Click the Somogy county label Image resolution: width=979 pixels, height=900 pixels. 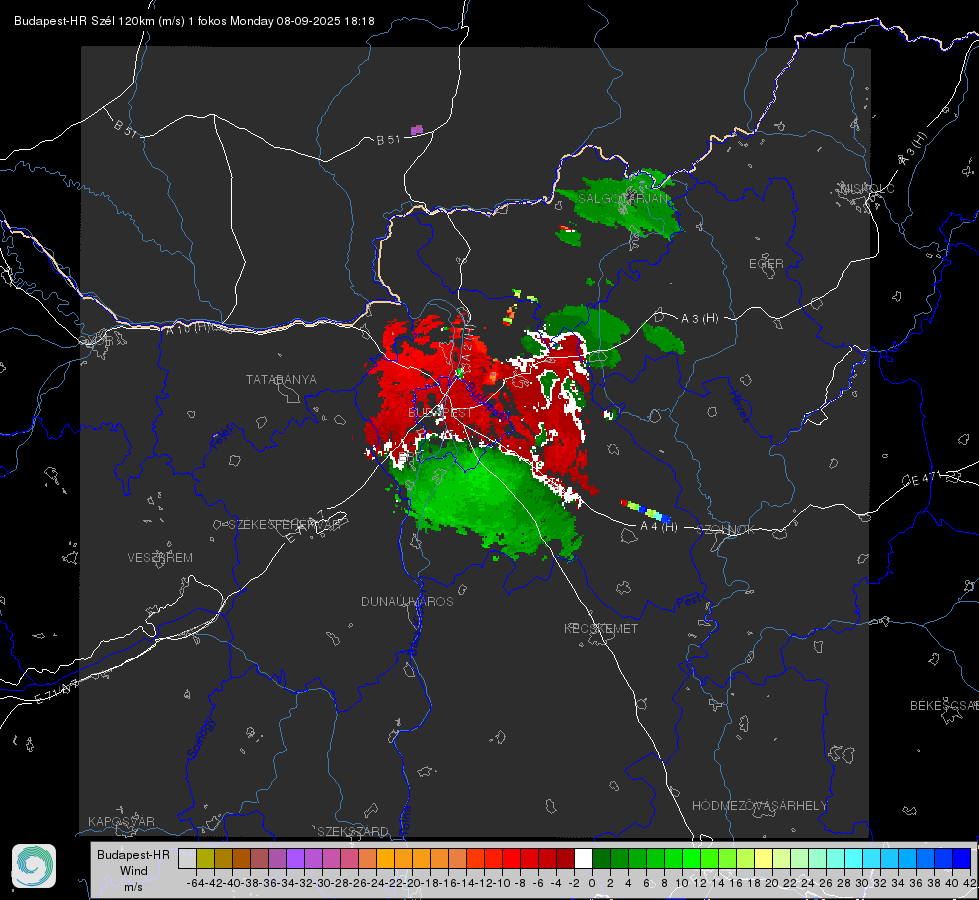coord(200,739)
